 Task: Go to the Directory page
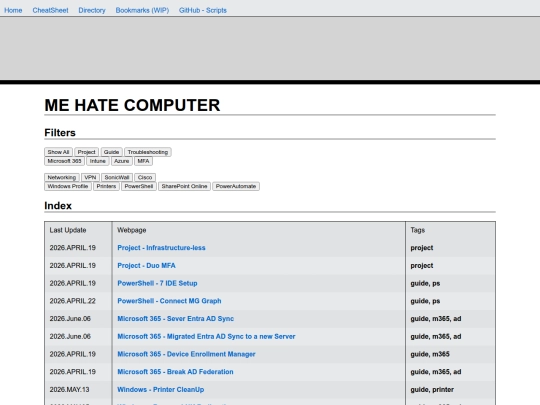pos(92,10)
